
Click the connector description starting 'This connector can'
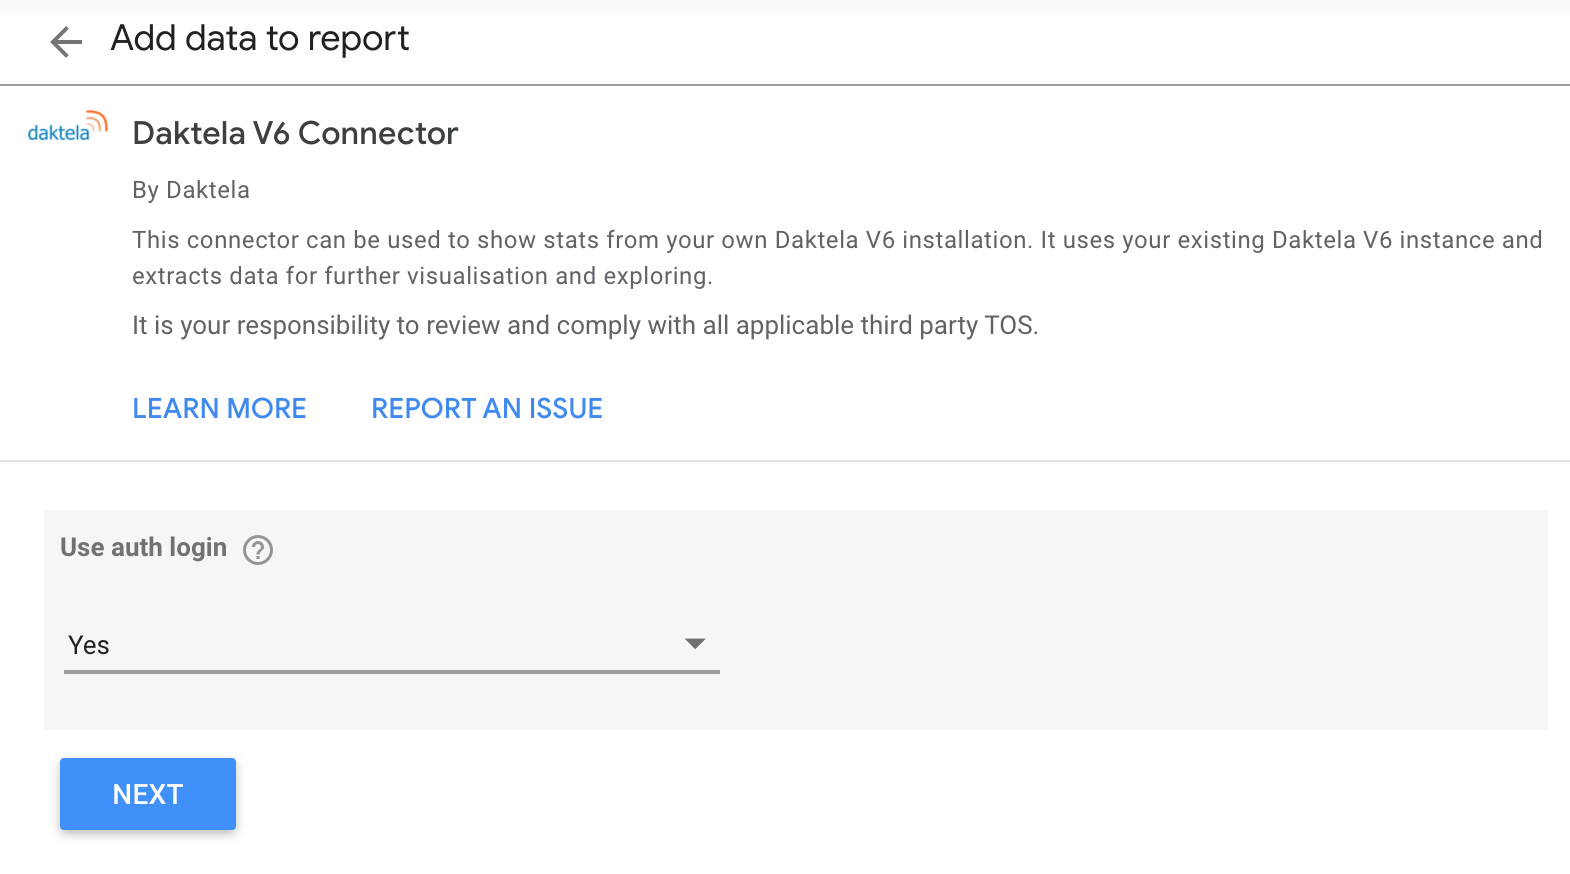(837, 258)
